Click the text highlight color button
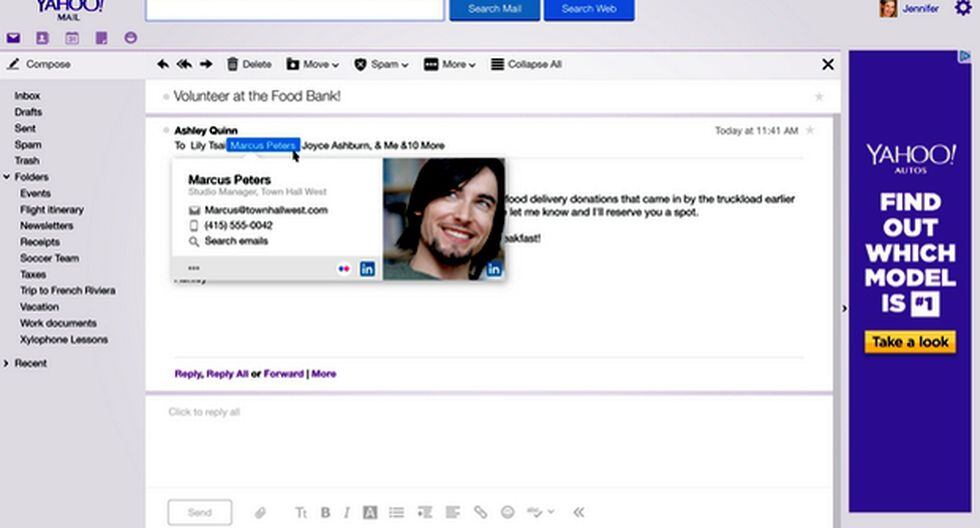The width and height of the screenshot is (980, 528). 370,512
